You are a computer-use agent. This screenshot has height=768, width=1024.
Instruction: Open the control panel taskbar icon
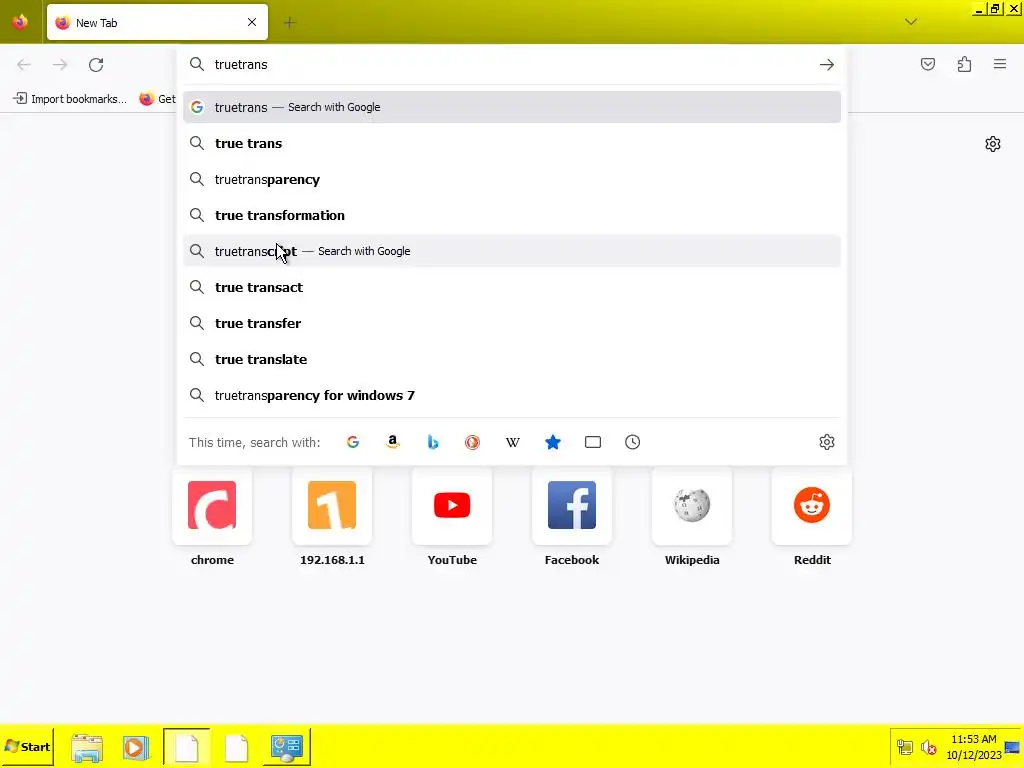(x=287, y=747)
